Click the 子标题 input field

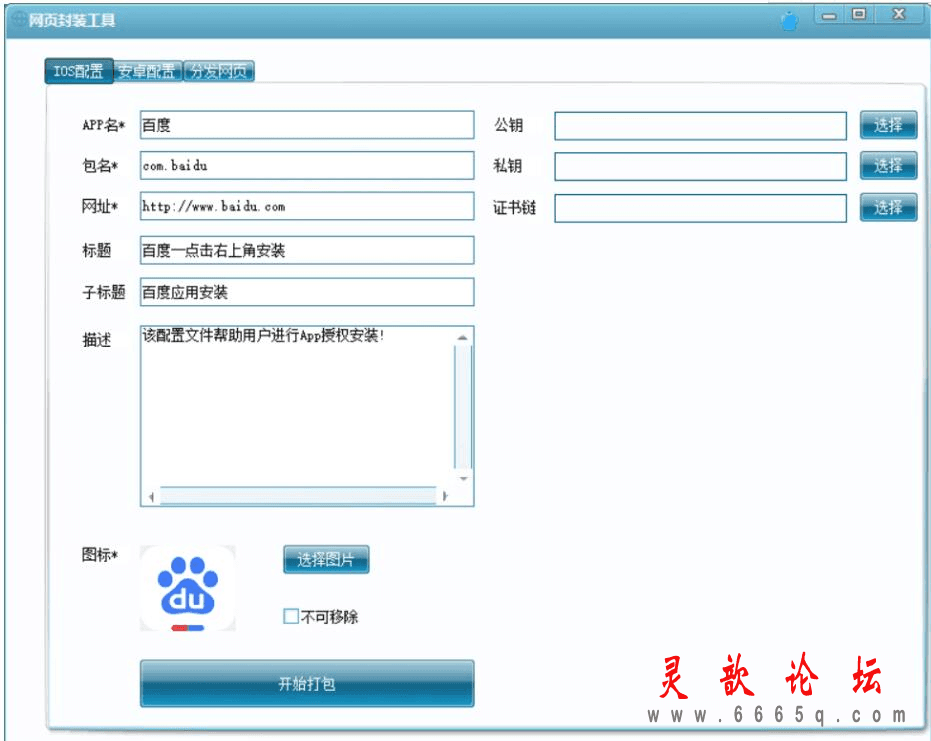(307, 292)
